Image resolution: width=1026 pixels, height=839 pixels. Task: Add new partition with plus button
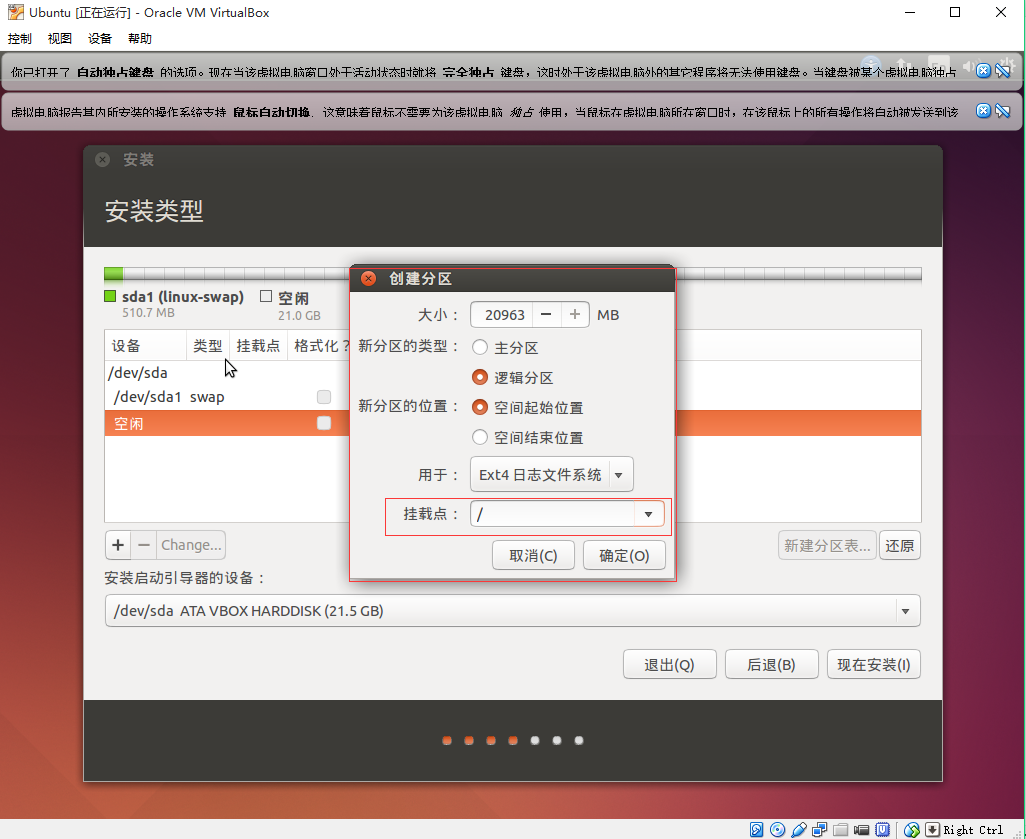pyautogui.click(x=118, y=544)
